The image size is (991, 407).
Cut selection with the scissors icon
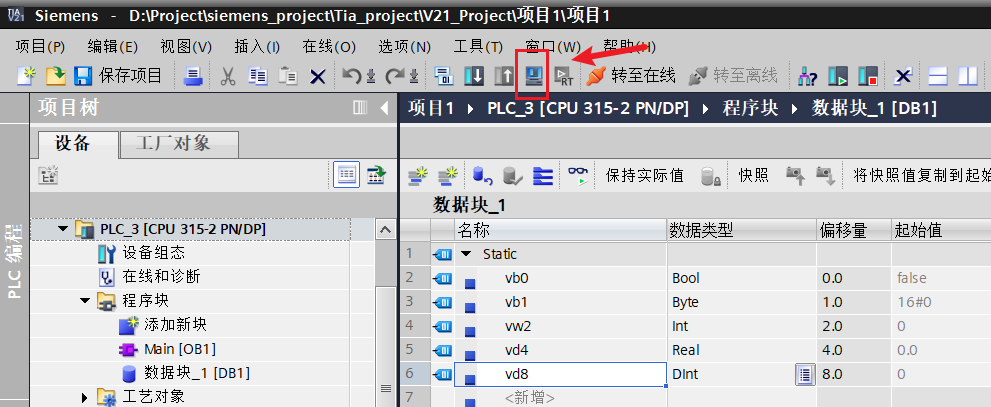coord(228,76)
